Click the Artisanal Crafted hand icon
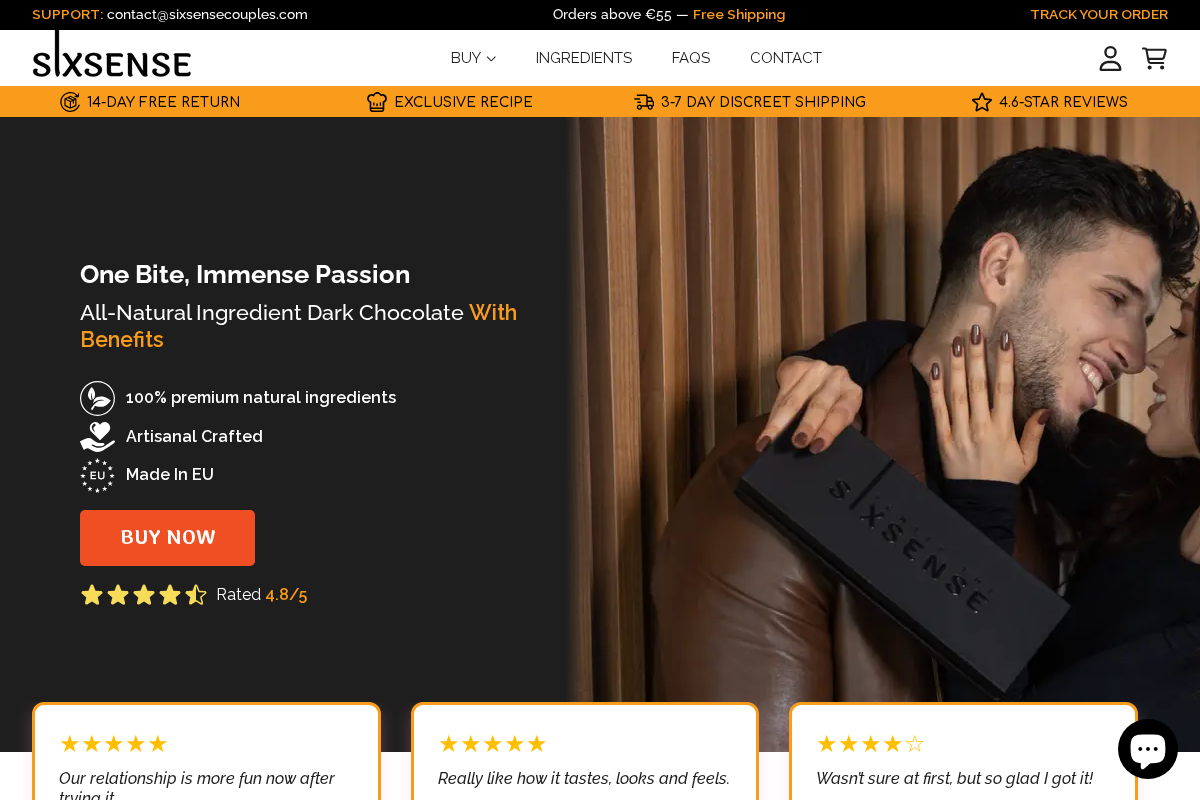The height and width of the screenshot is (800, 1200). 97,436
